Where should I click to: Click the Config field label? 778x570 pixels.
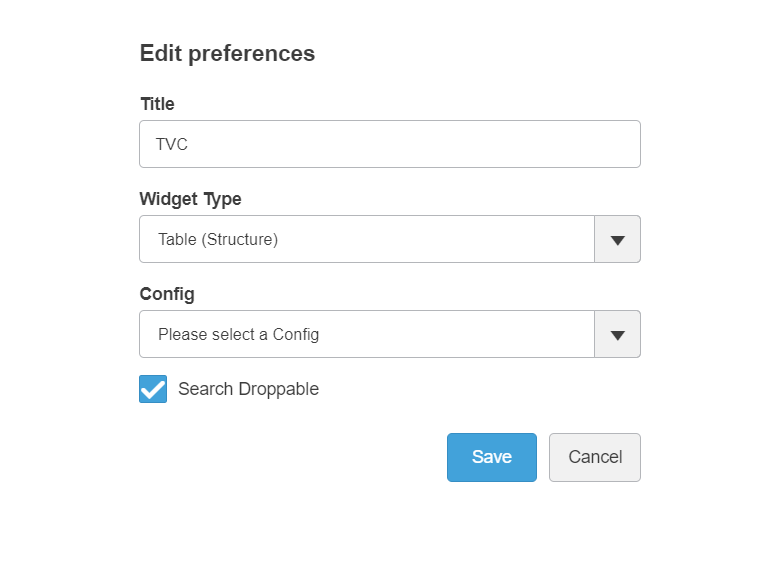(167, 294)
